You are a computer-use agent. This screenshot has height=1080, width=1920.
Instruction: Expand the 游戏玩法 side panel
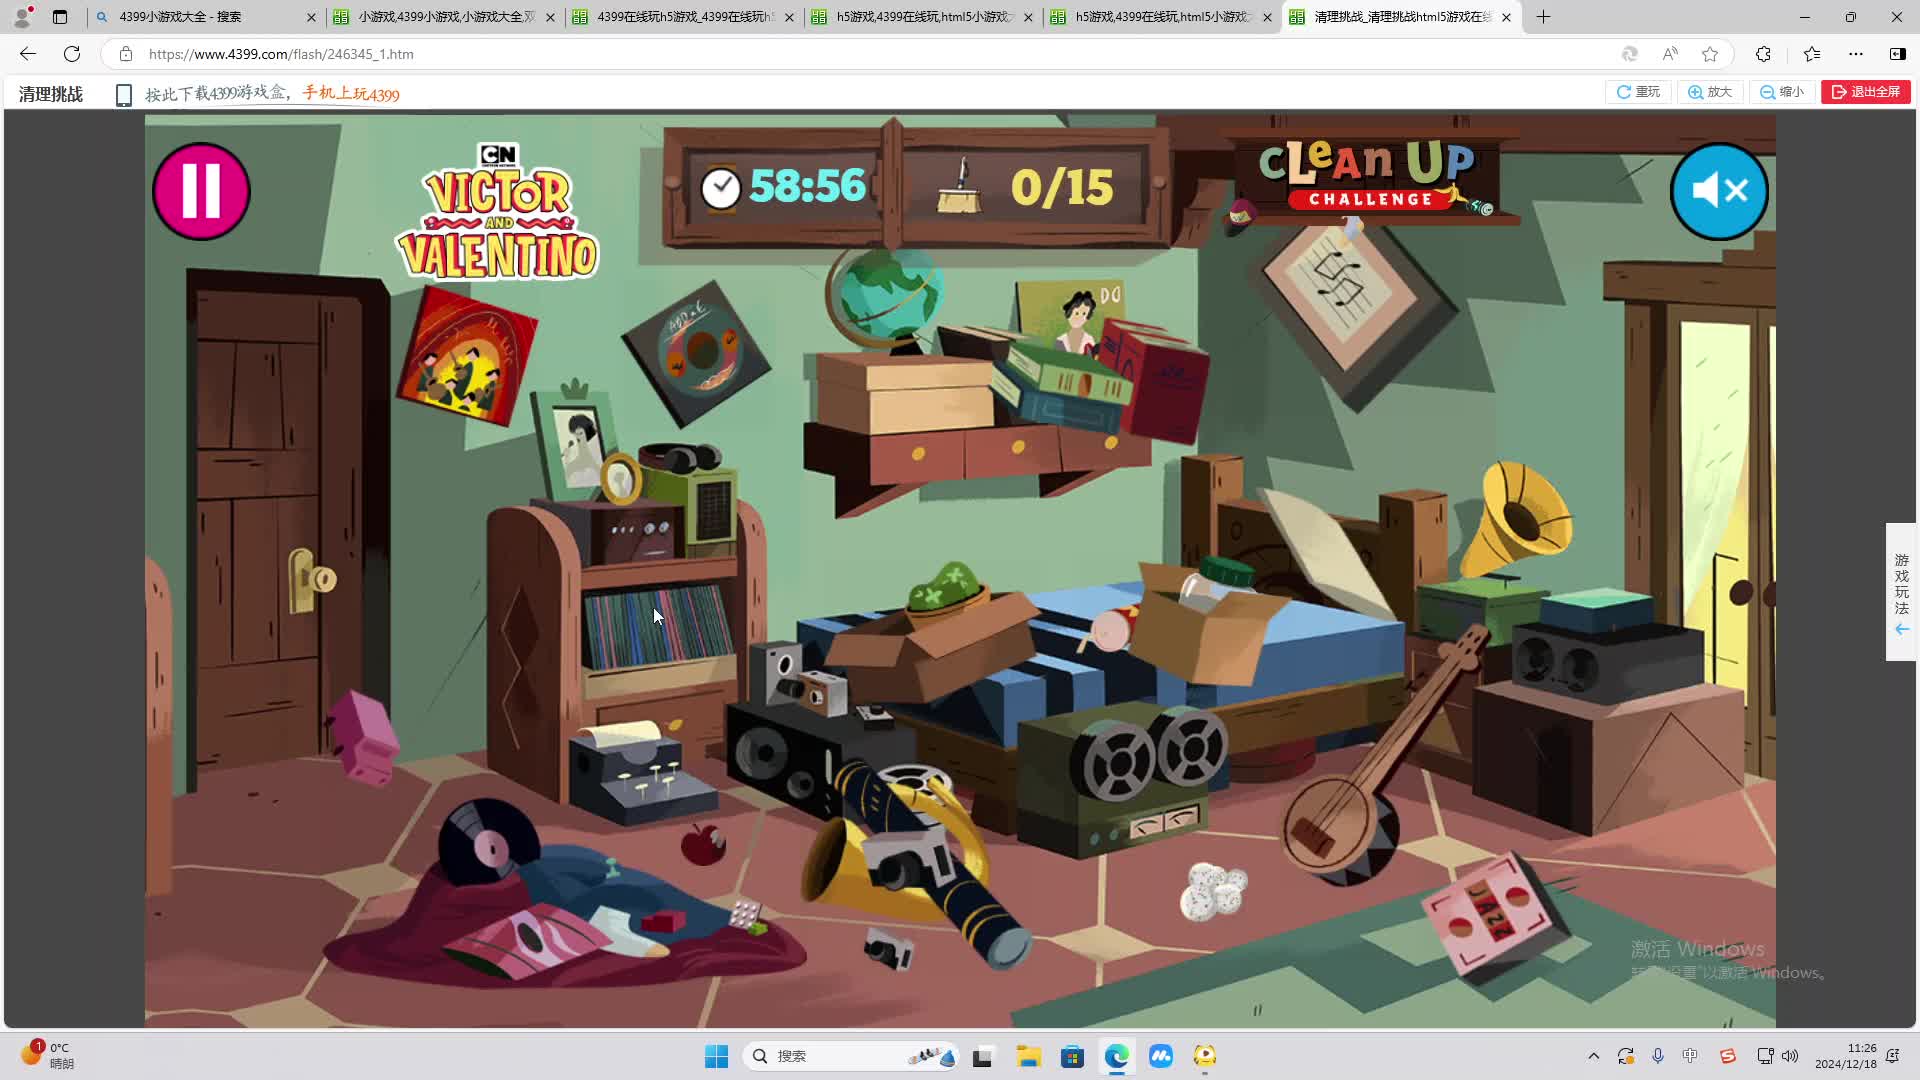[1901, 592]
